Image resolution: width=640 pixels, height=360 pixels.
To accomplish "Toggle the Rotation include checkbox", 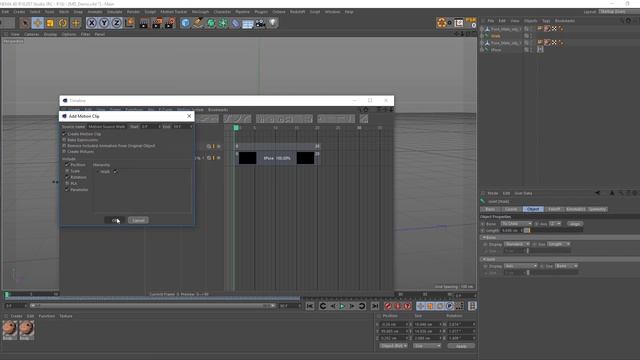I will coord(67,177).
